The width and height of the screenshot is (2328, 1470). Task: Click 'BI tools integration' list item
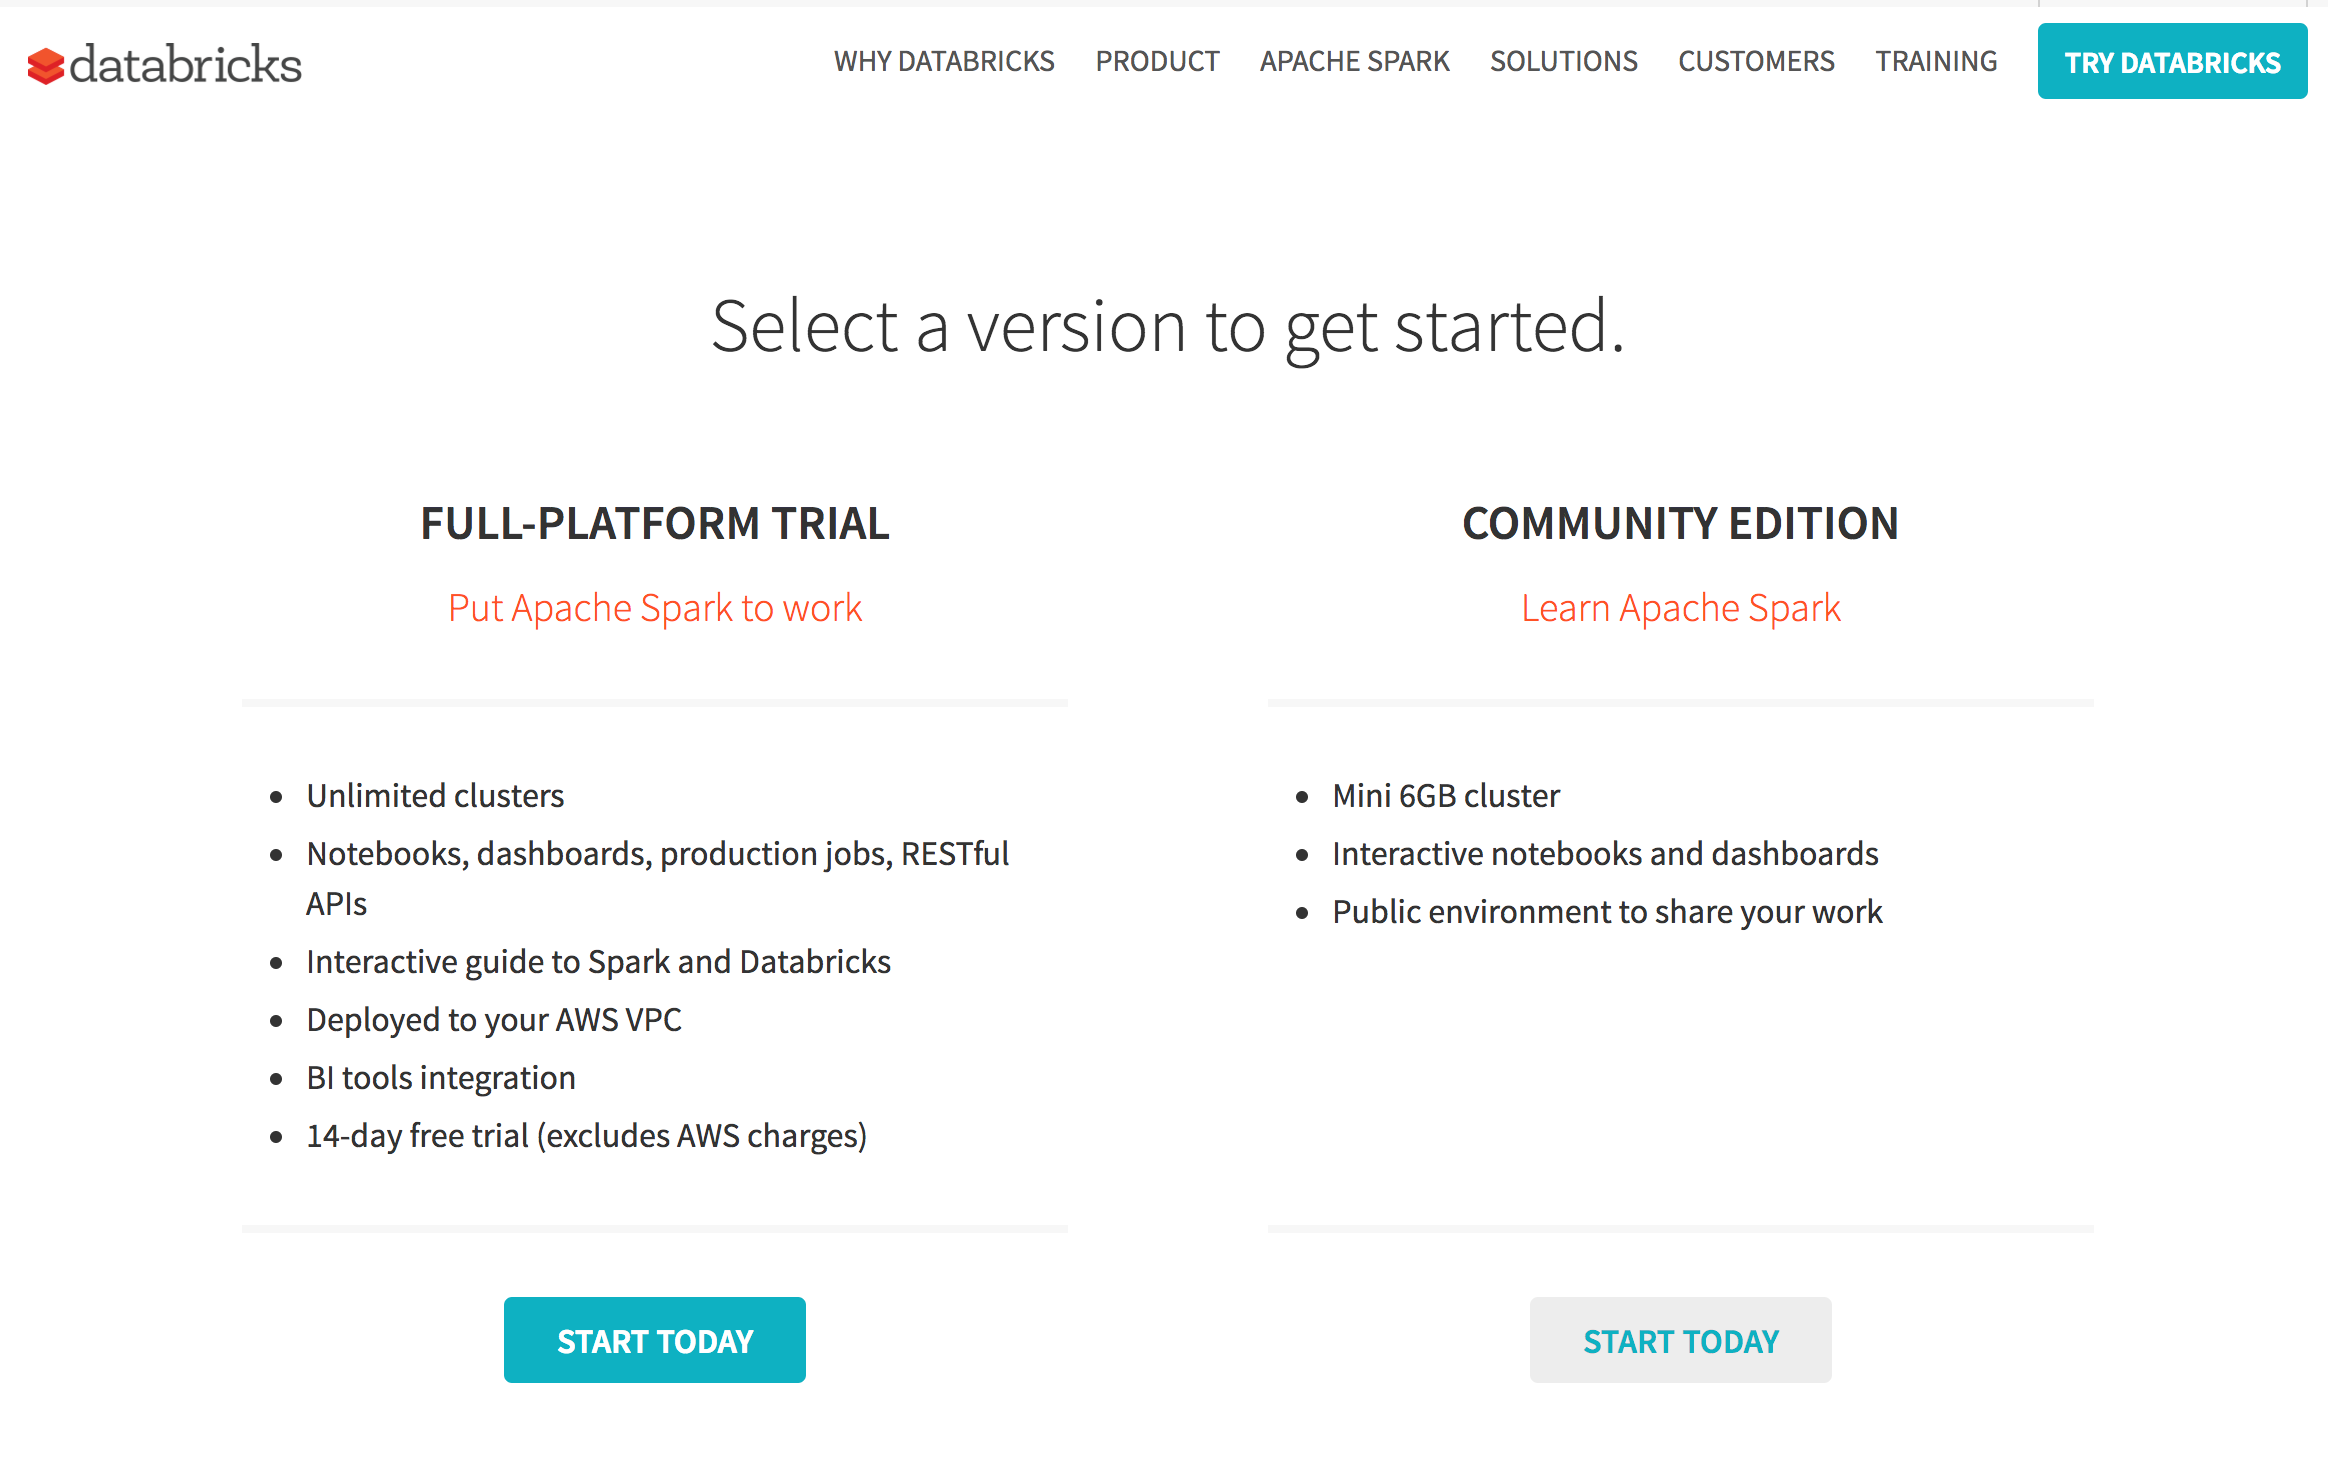pyautogui.click(x=441, y=1078)
